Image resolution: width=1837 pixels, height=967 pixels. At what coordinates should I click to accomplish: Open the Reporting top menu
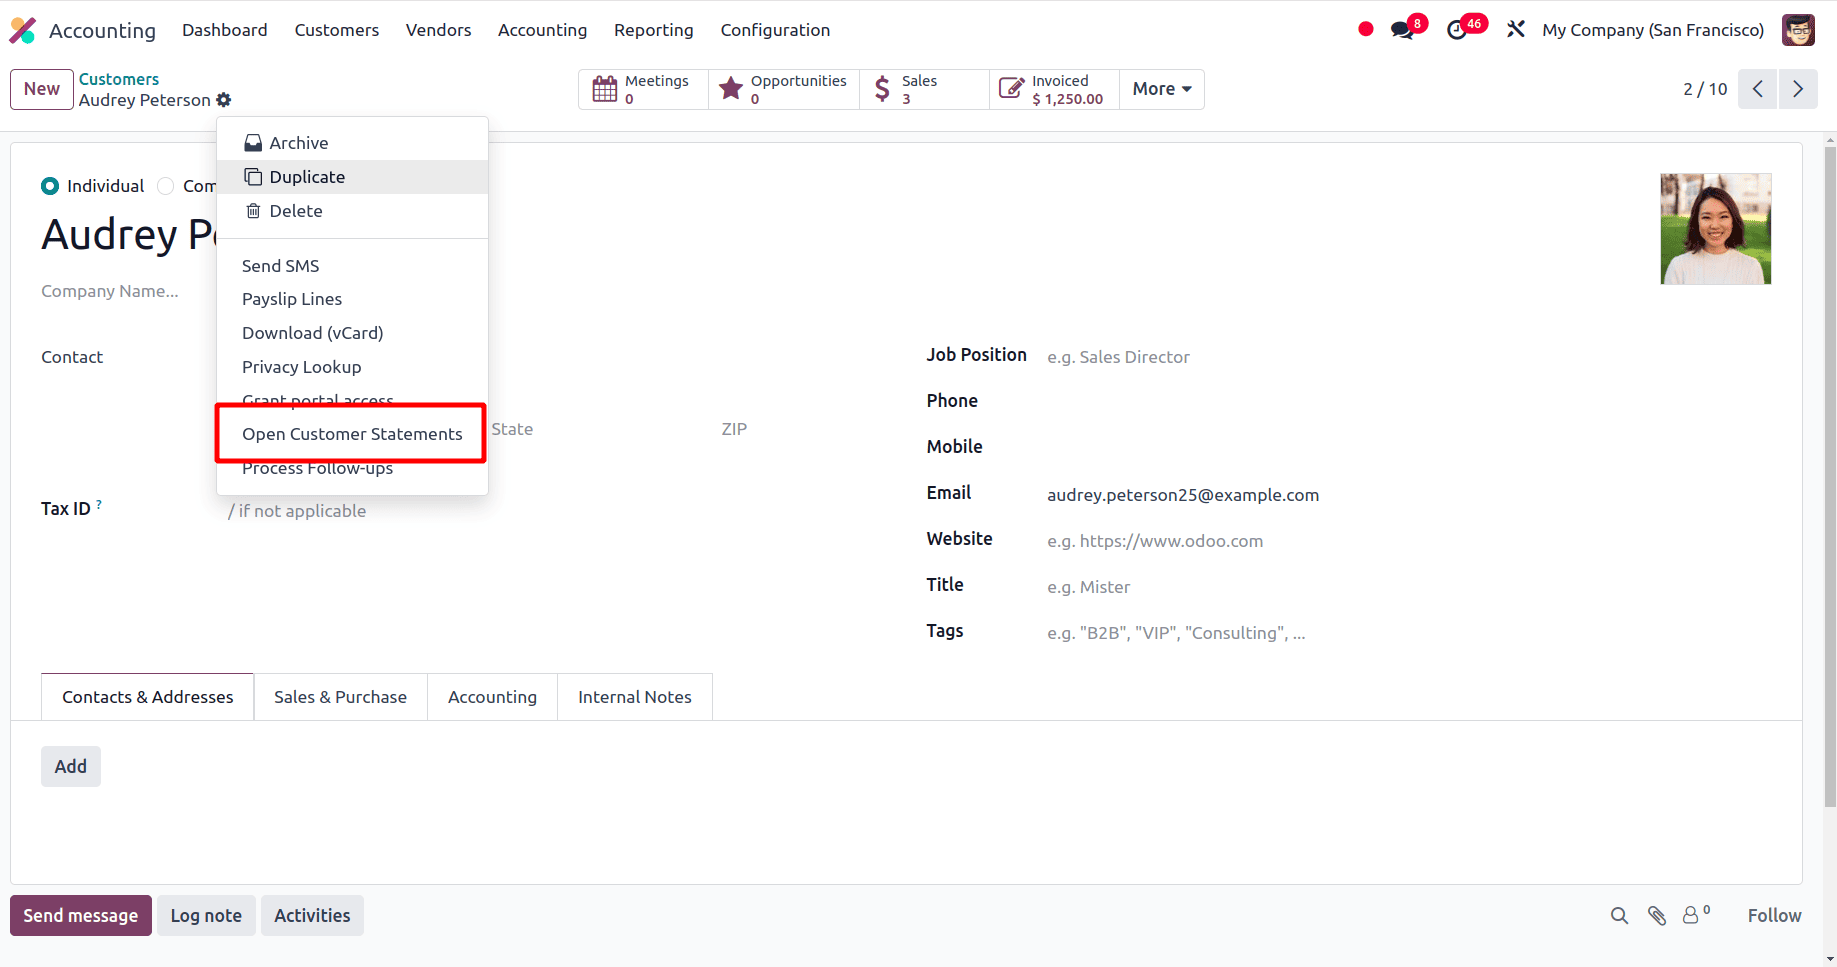[x=654, y=30]
